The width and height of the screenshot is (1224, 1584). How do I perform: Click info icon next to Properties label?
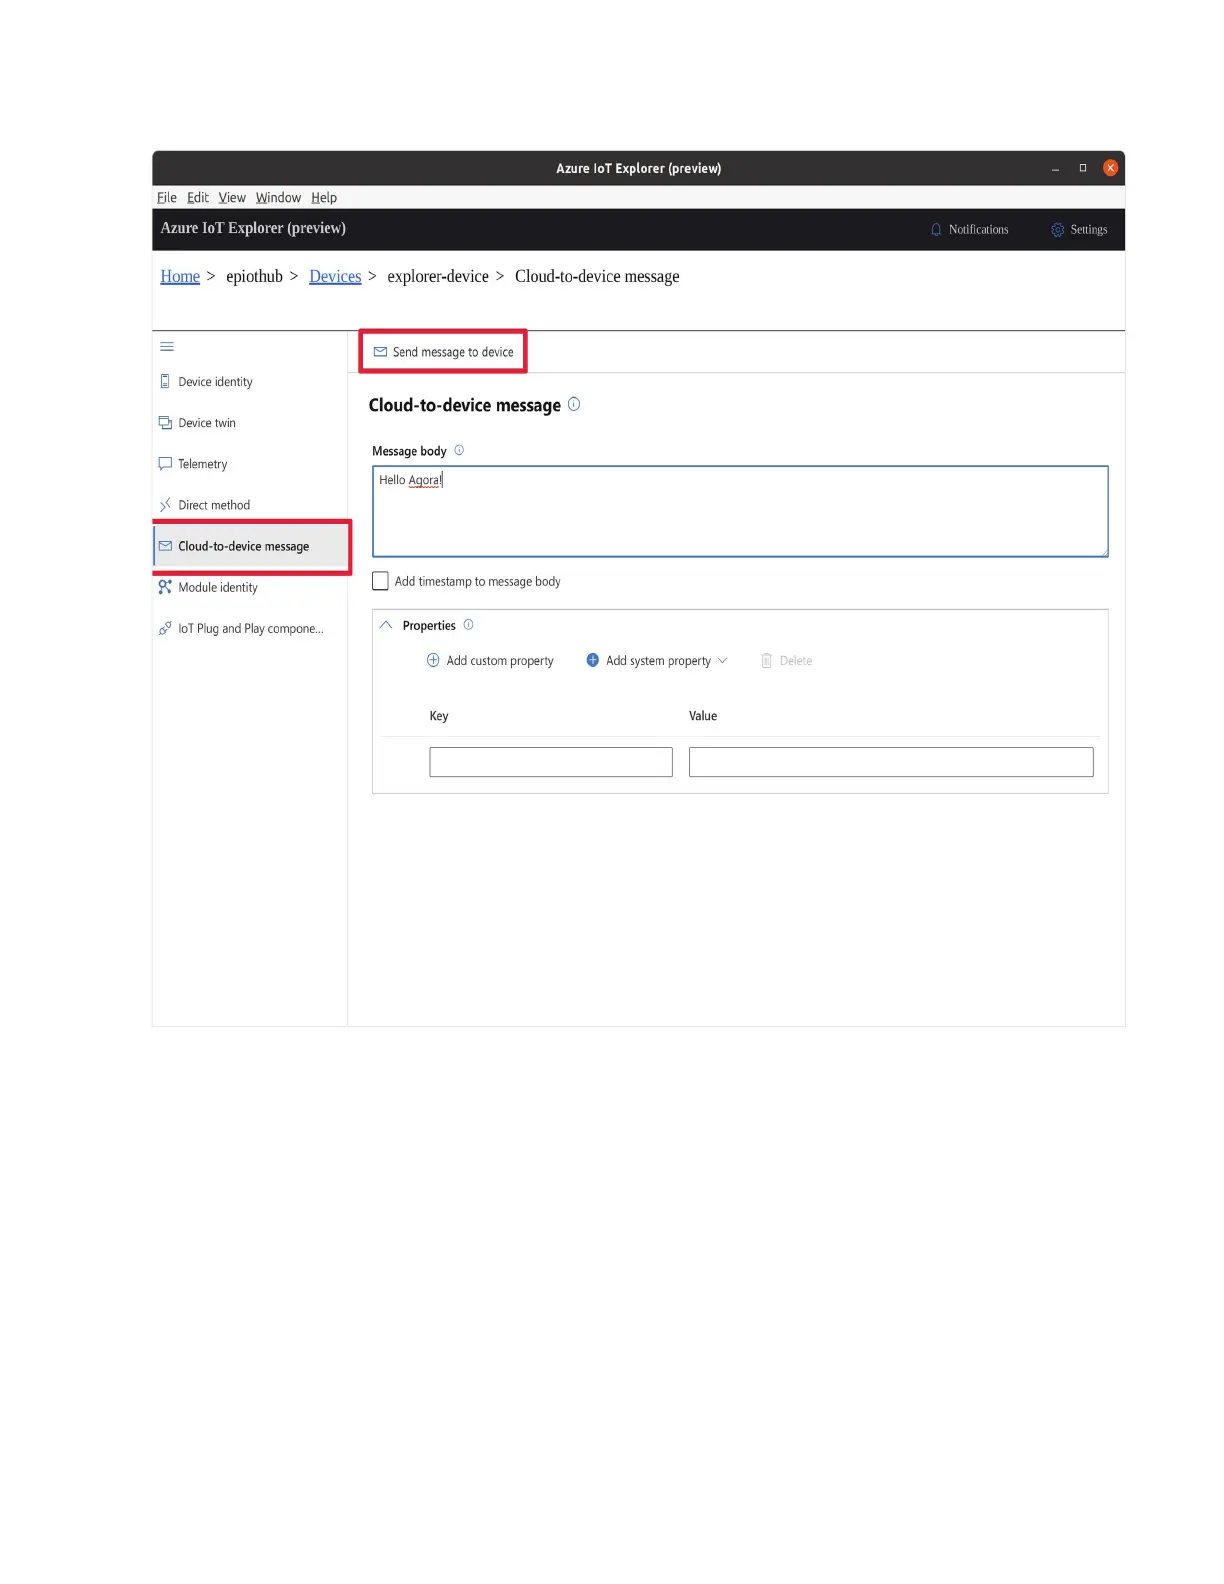pyautogui.click(x=468, y=625)
